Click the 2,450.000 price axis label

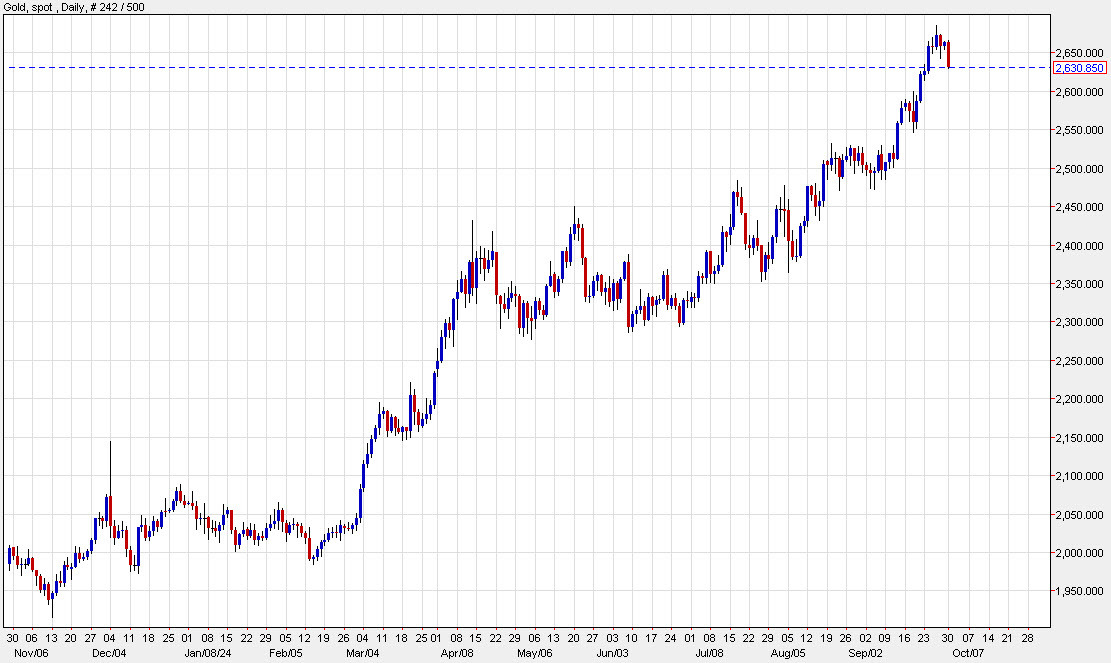[x=1079, y=208]
